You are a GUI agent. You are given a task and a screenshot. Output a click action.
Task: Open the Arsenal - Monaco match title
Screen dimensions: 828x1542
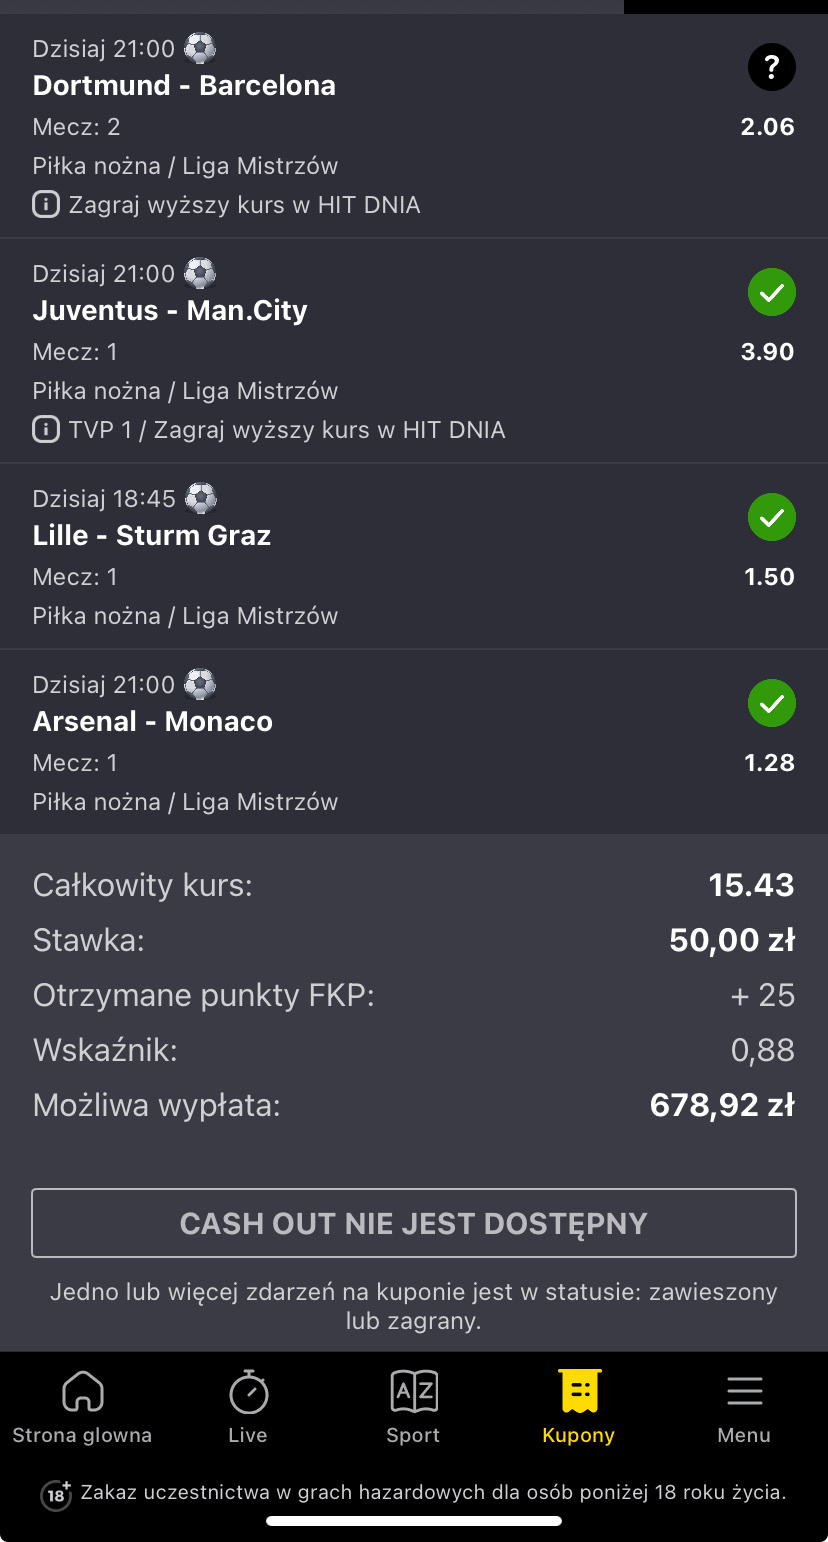coord(153,722)
